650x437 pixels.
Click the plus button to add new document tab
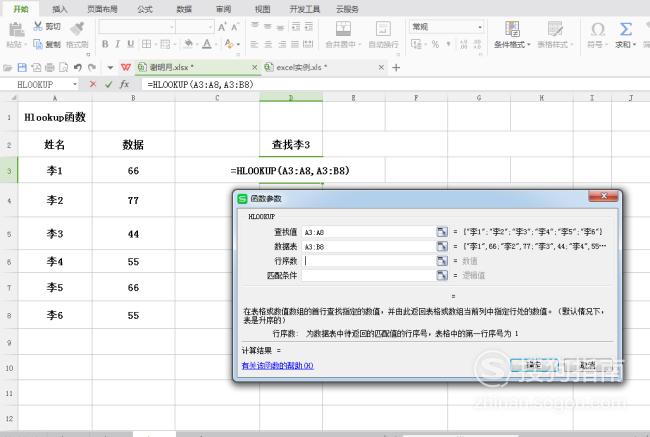pyautogui.click(x=396, y=67)
